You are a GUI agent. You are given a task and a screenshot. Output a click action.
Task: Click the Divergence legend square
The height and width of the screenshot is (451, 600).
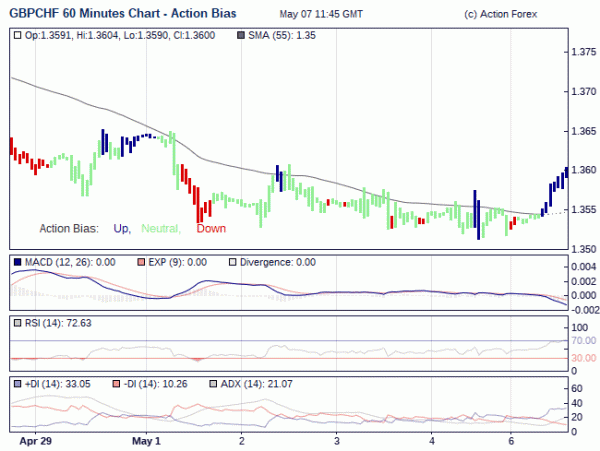tap(232, 262)
